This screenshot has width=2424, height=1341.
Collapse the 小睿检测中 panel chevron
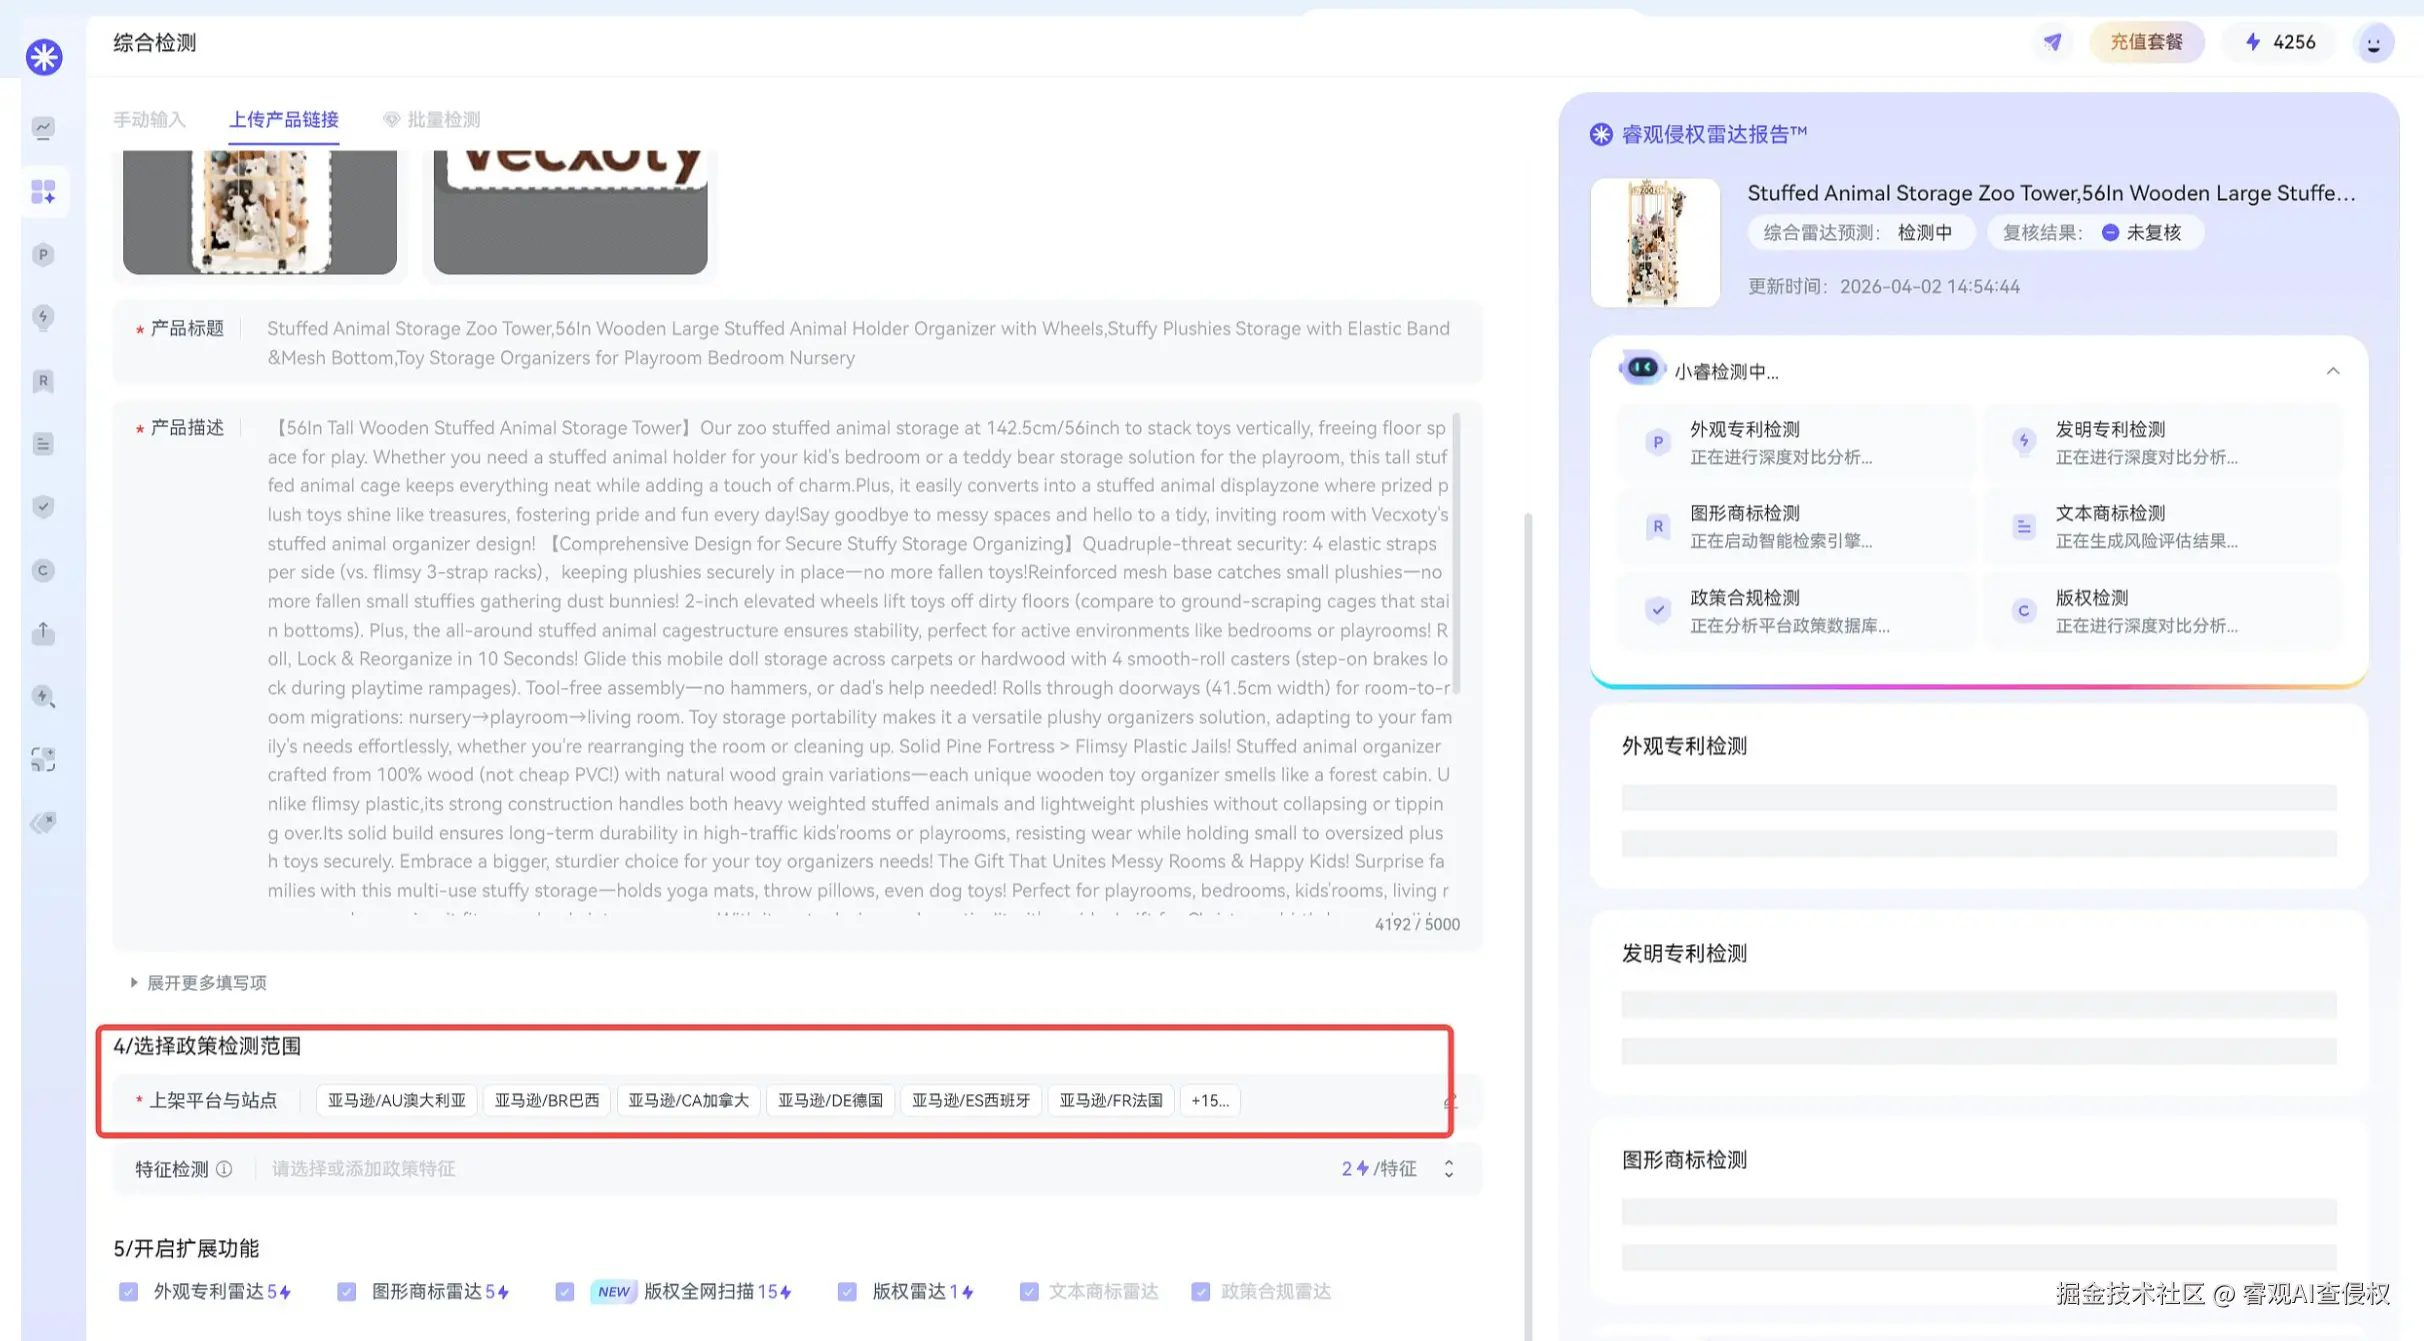pos(2332,371)
